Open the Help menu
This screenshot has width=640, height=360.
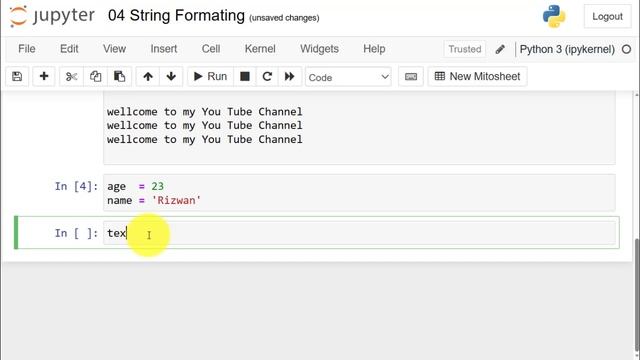[374, 49]
